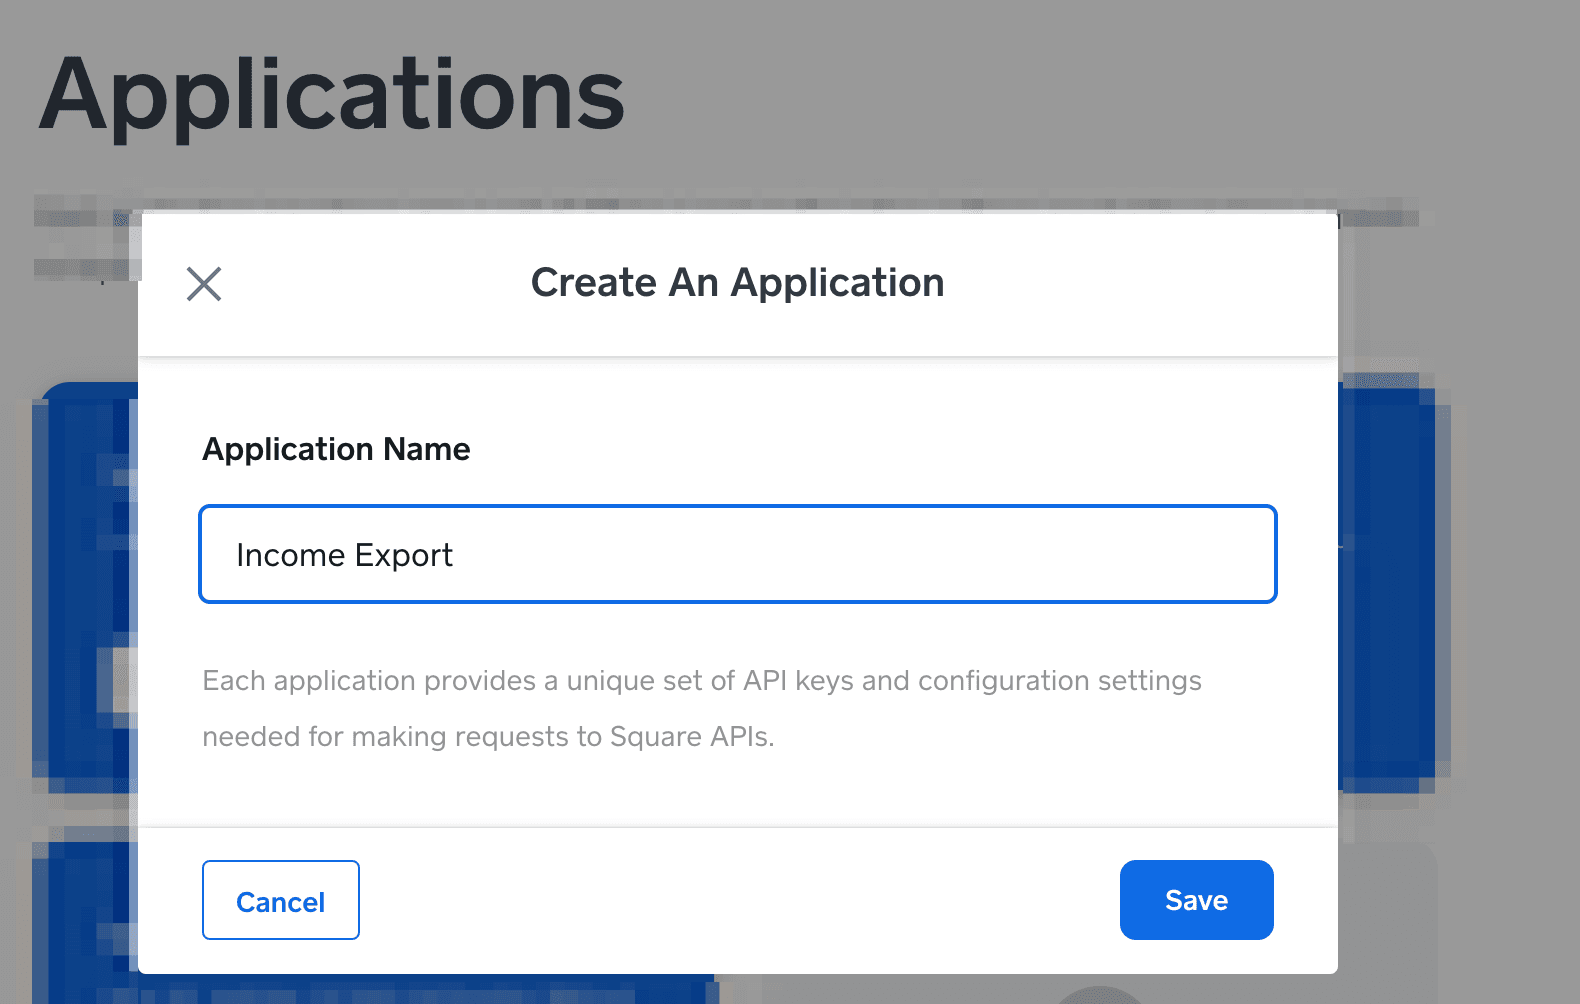Screen dimensions: 1580x1004
Task: Click the blurred bar under Applications heading
Action: click(x=700, y=205)
